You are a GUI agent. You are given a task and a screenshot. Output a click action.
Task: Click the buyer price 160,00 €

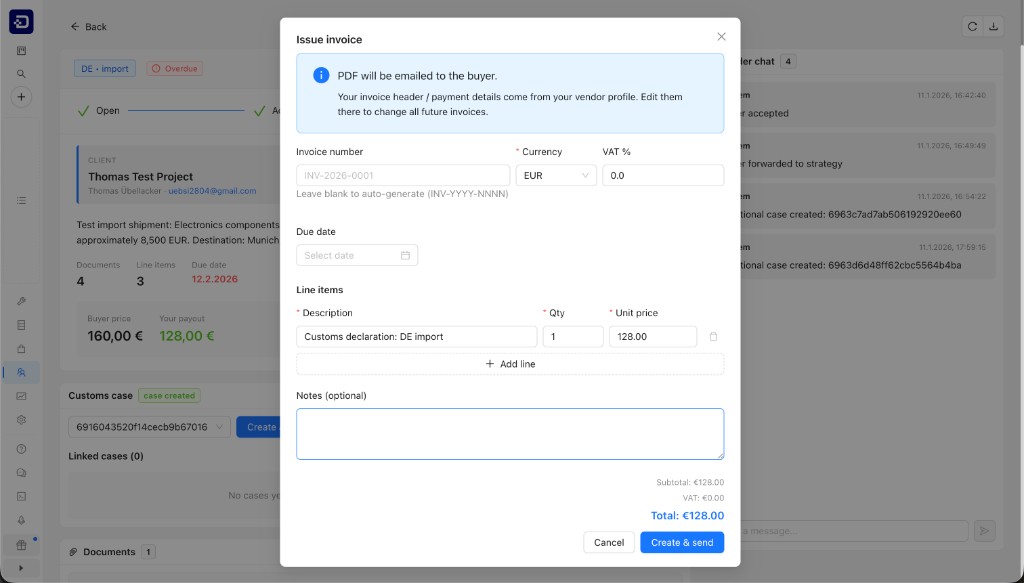pyautogui.click(x=115, y=336)
